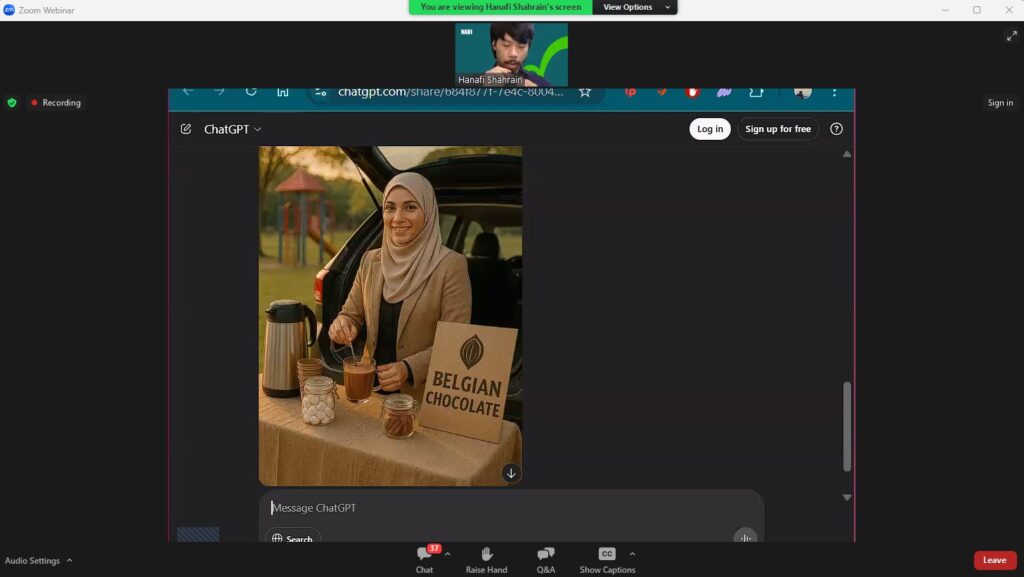Image resolution: width=1024 pixels, height=577 pixels.
Task: Click the scroll-to-bottom arrow on the image
Action: tap(511, 473)
